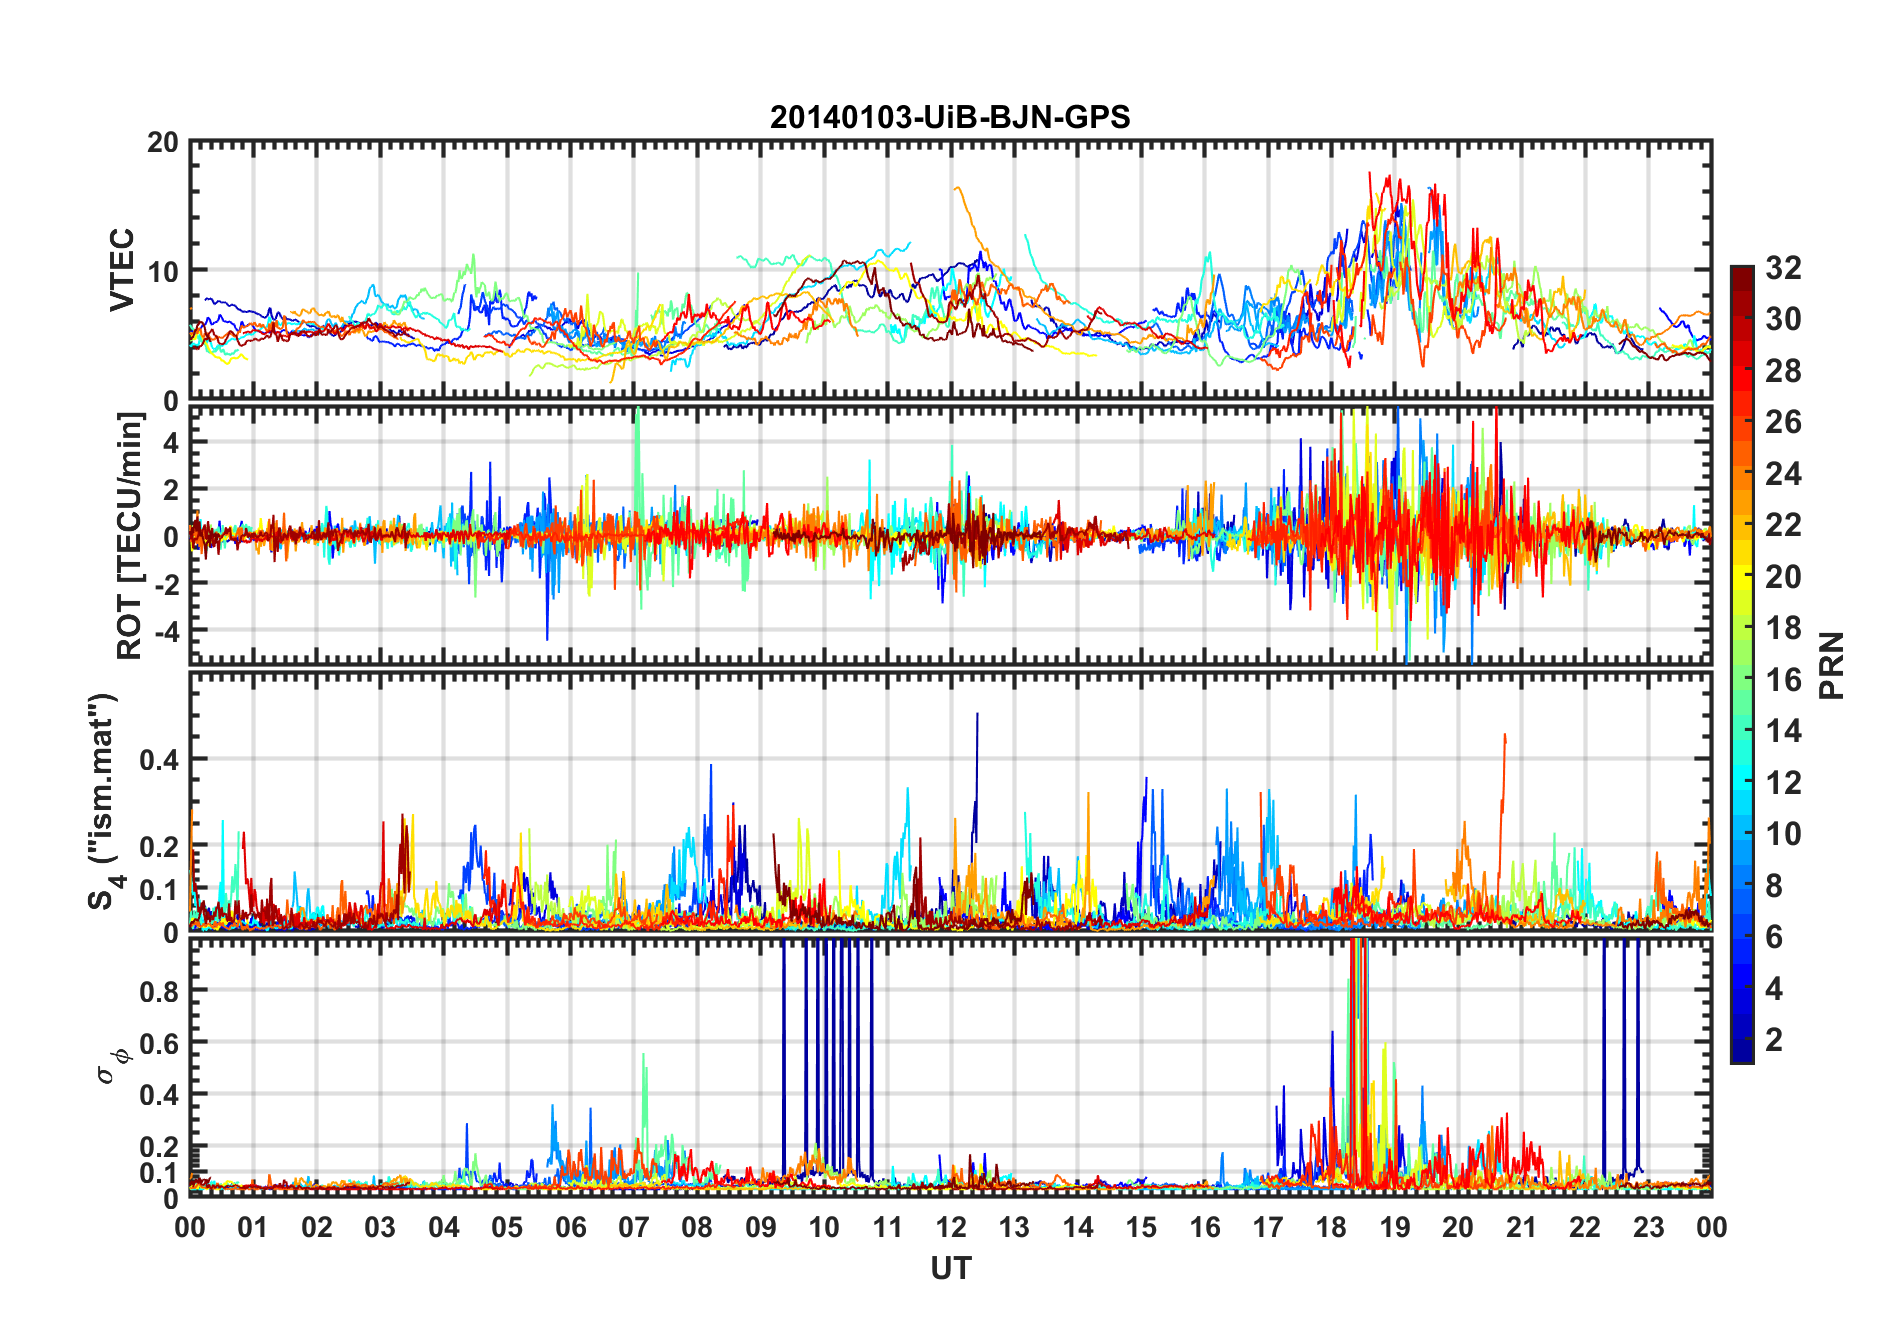Click the x-axis tick label 07

click(634, 1227)
